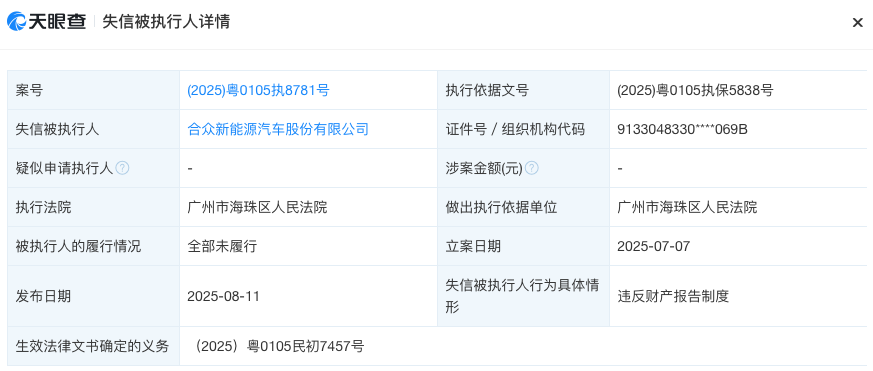The height and width of the screenshot is (371, 873).
Task: Open 合众新能源汽车股份有限公司 company link
Action: pos(278,129)
